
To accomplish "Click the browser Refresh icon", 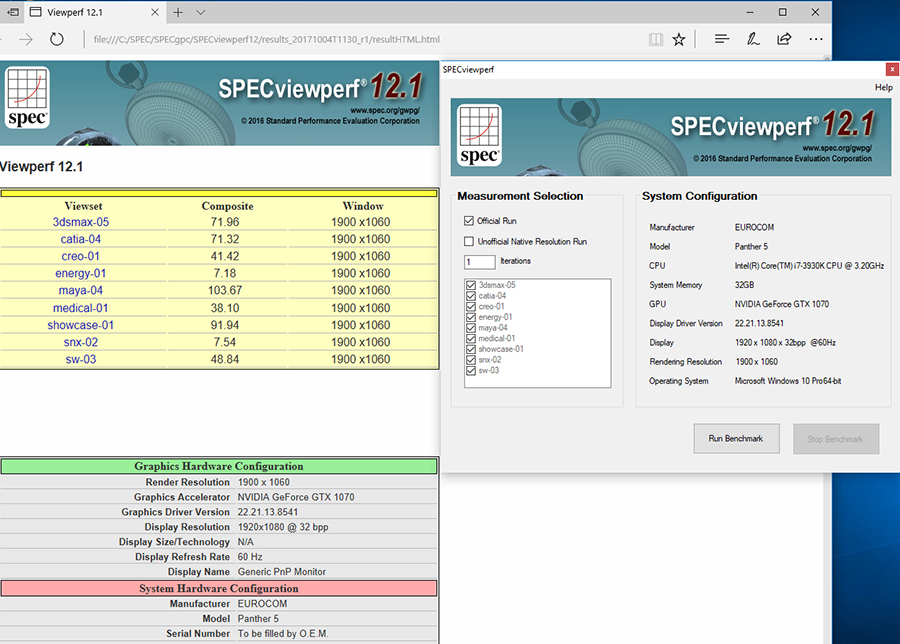I will (x=57, y=39).
